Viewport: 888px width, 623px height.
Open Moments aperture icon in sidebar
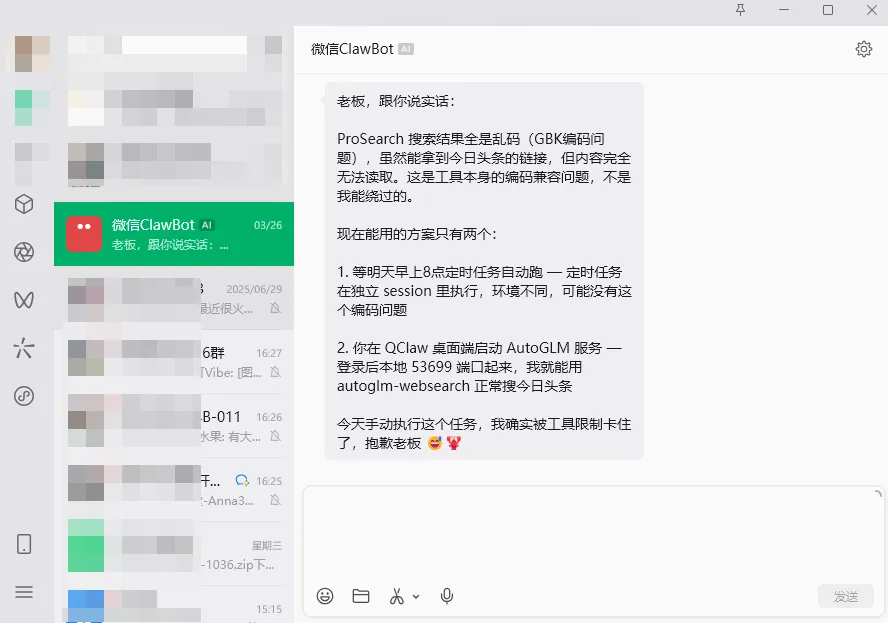[x=24, y=252]
